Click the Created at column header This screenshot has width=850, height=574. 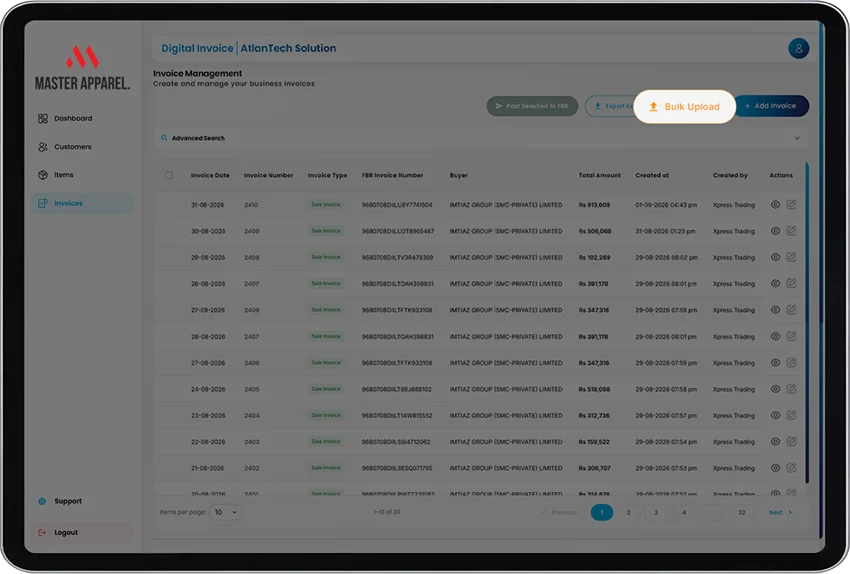[652, 176]
